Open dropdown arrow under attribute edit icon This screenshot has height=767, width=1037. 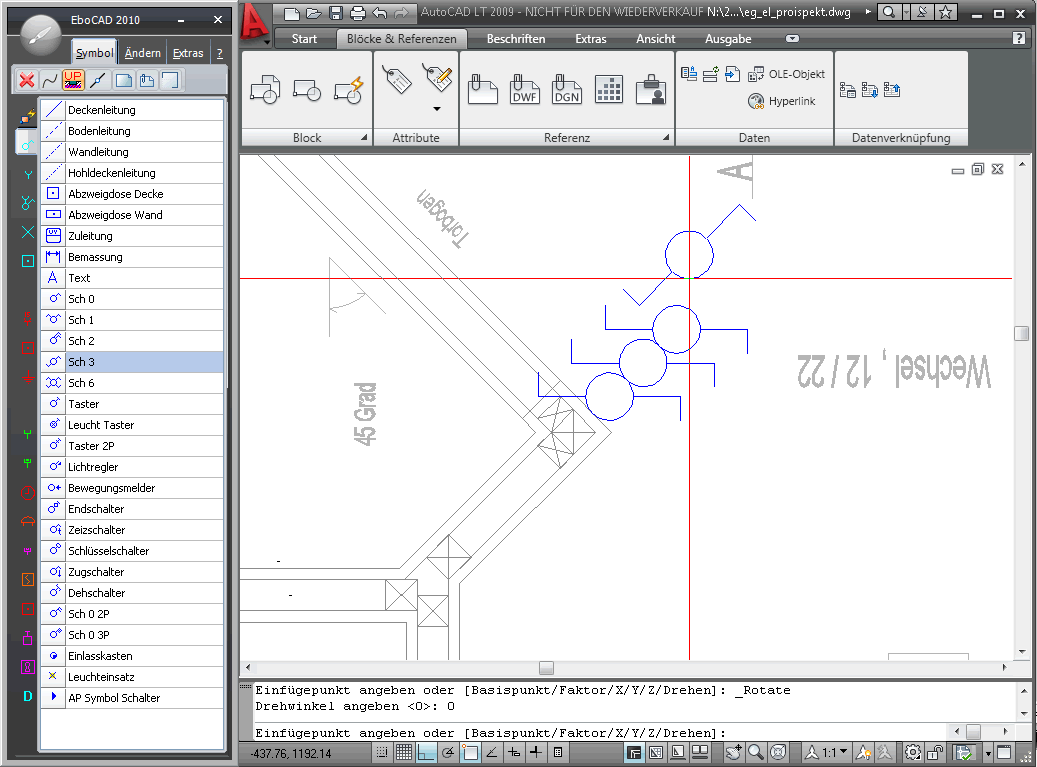(436, 108)
